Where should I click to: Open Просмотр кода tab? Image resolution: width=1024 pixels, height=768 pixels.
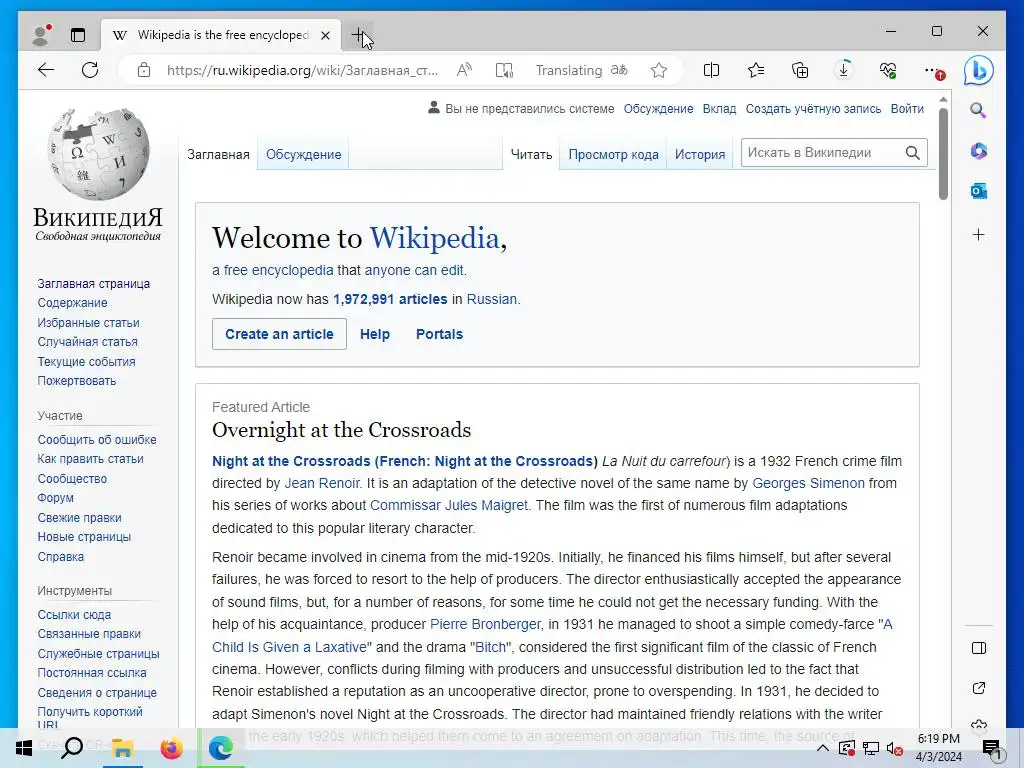click(x=613, y=155)
